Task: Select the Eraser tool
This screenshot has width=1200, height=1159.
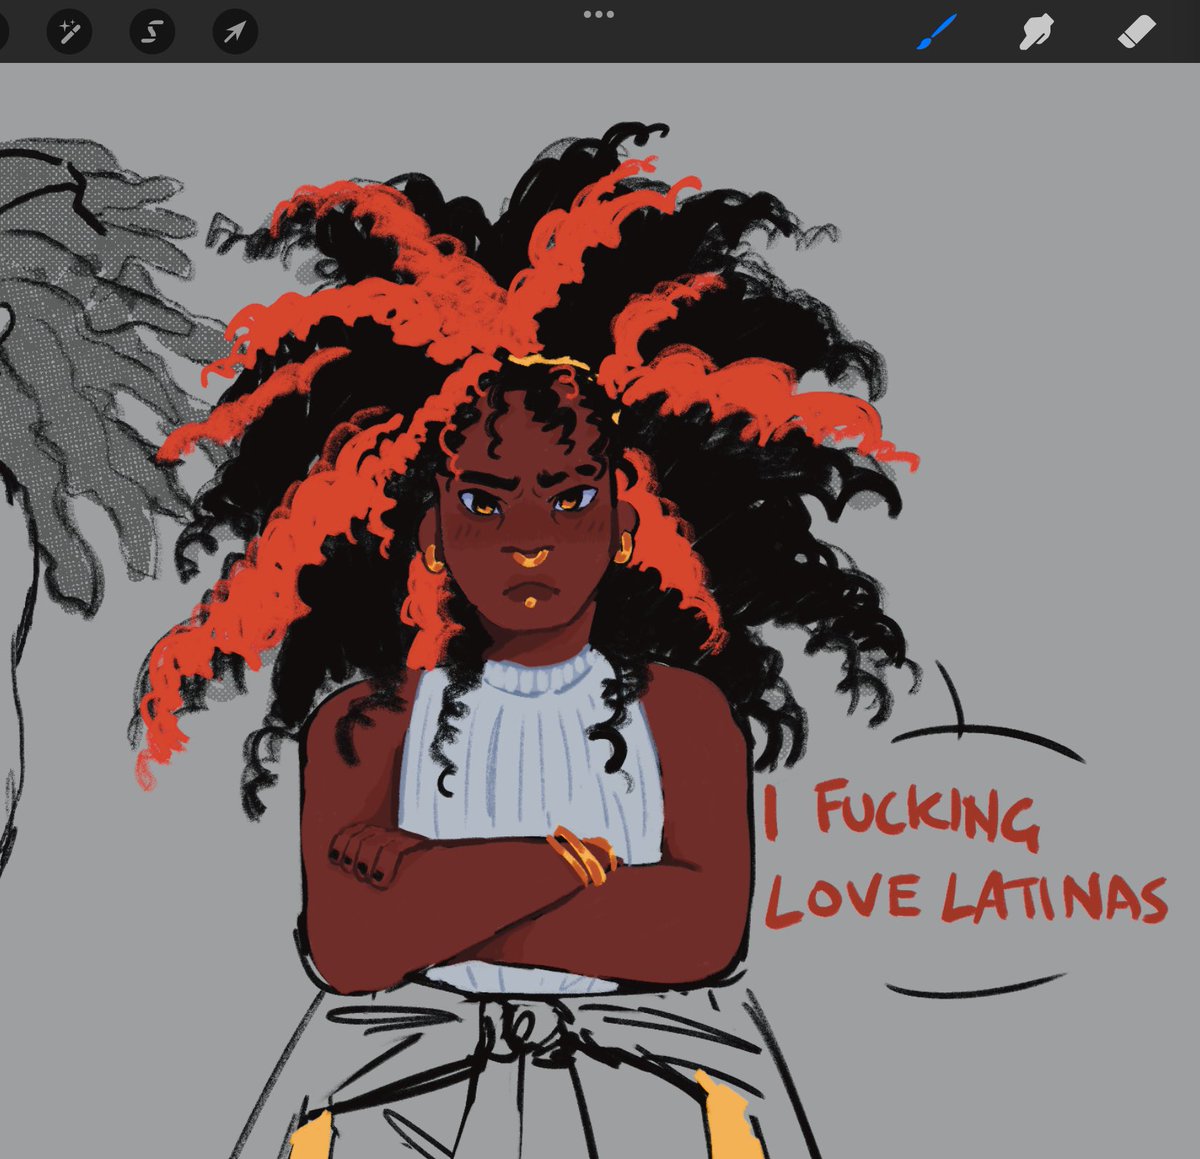Action: 1136,32
